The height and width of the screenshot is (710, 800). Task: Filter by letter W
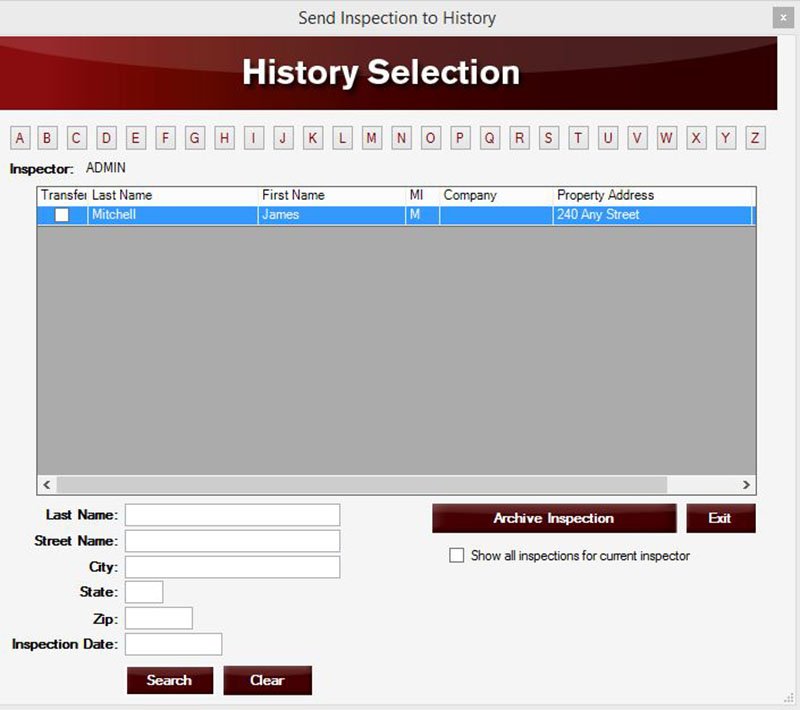tap(666, 138)
